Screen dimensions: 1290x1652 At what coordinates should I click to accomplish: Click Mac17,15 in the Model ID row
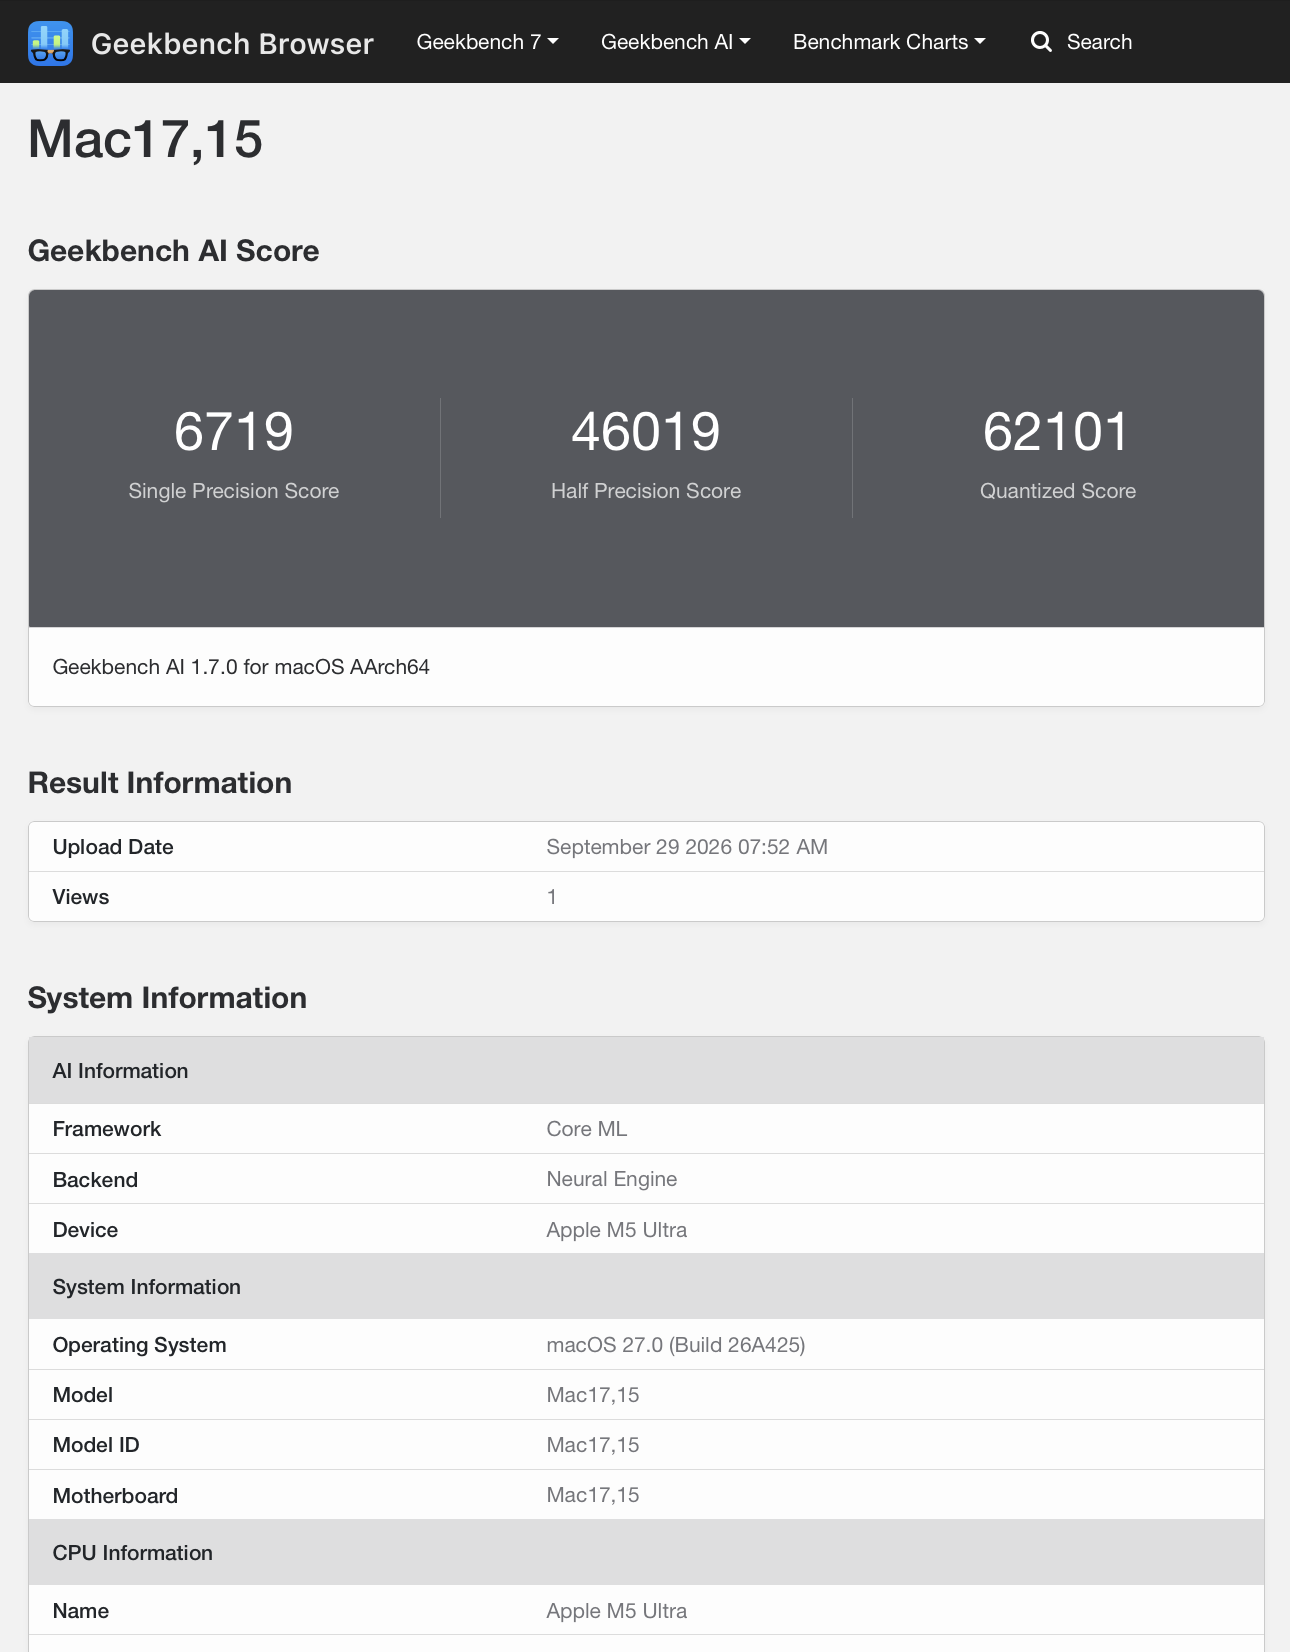point(593,1445)
